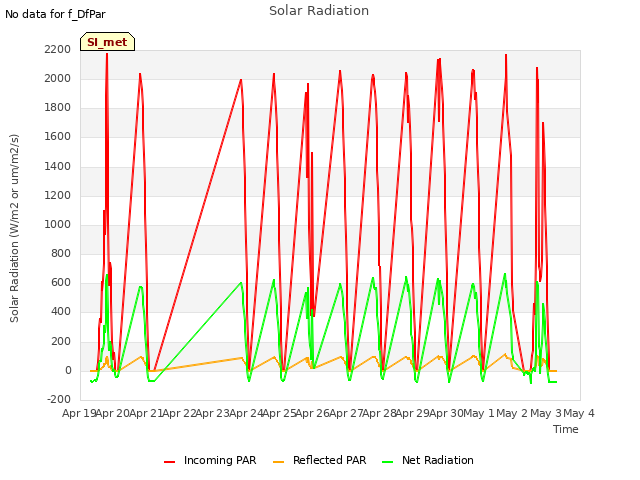Click the 1800 y-axis tick label
640x480 pixels.
(58, 108)
